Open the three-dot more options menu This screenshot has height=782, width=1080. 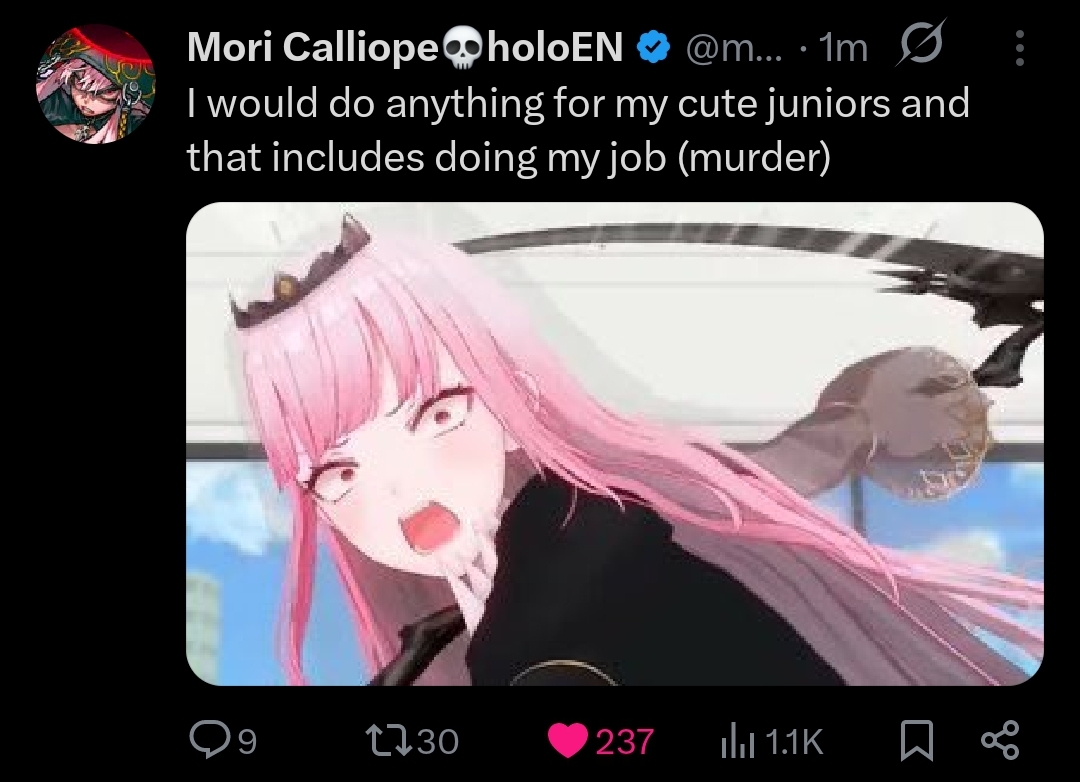coord(1020,48)
